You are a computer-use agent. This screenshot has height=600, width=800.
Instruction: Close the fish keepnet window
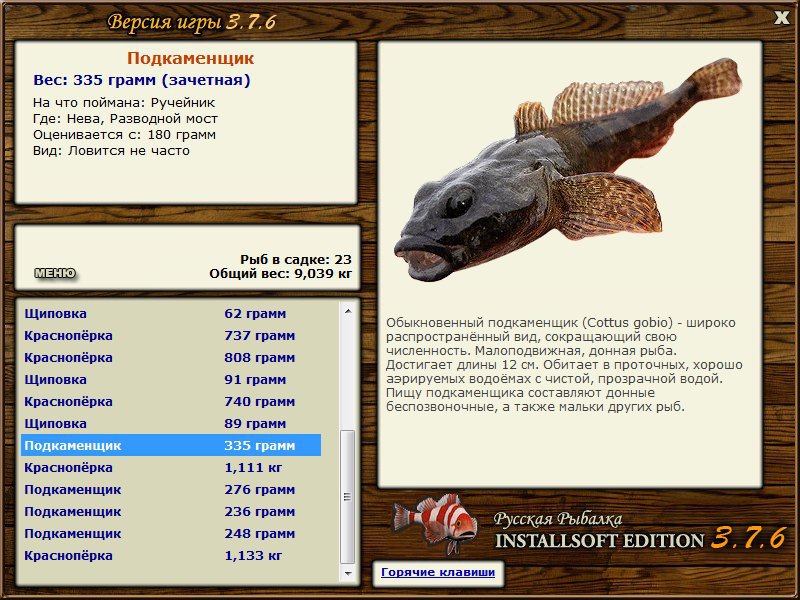pyautogui.click(x=781, y=17)
